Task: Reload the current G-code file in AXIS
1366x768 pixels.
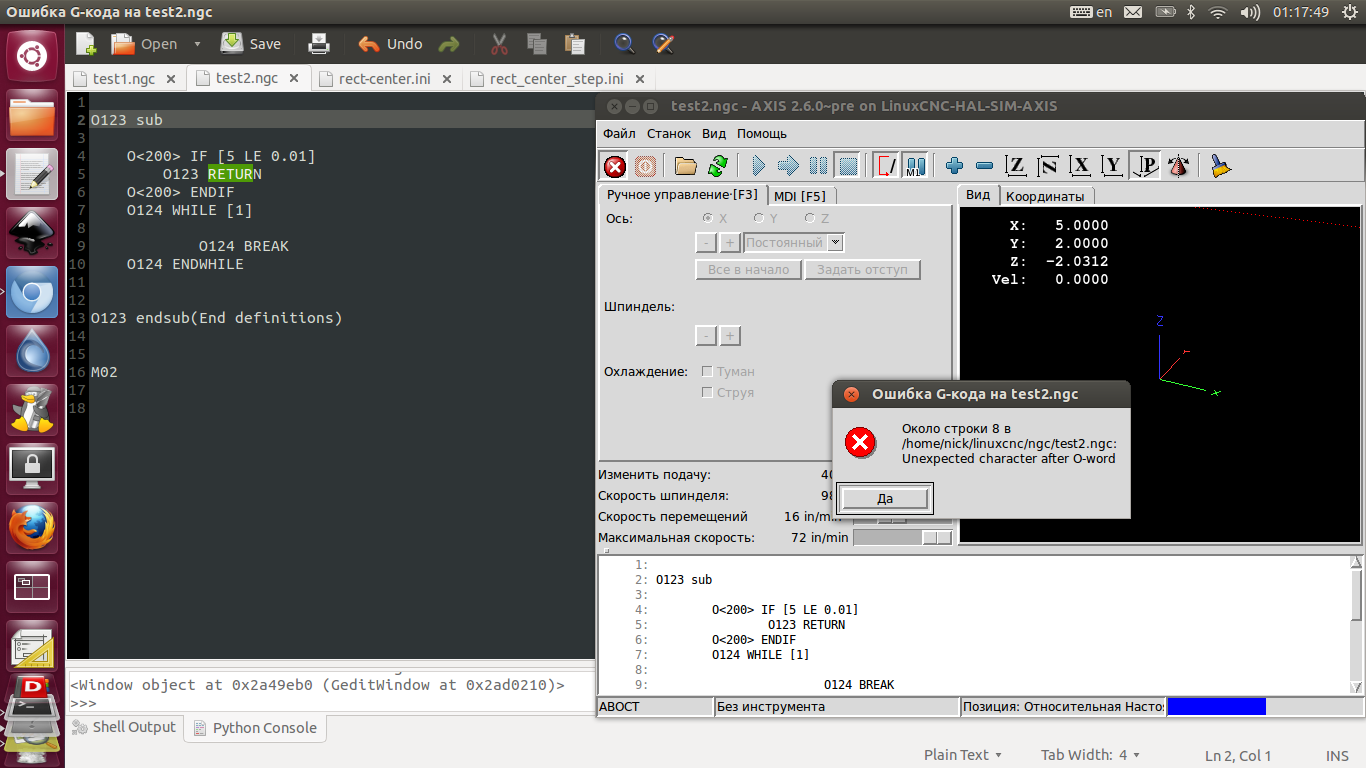Action: tap(717, 166)
